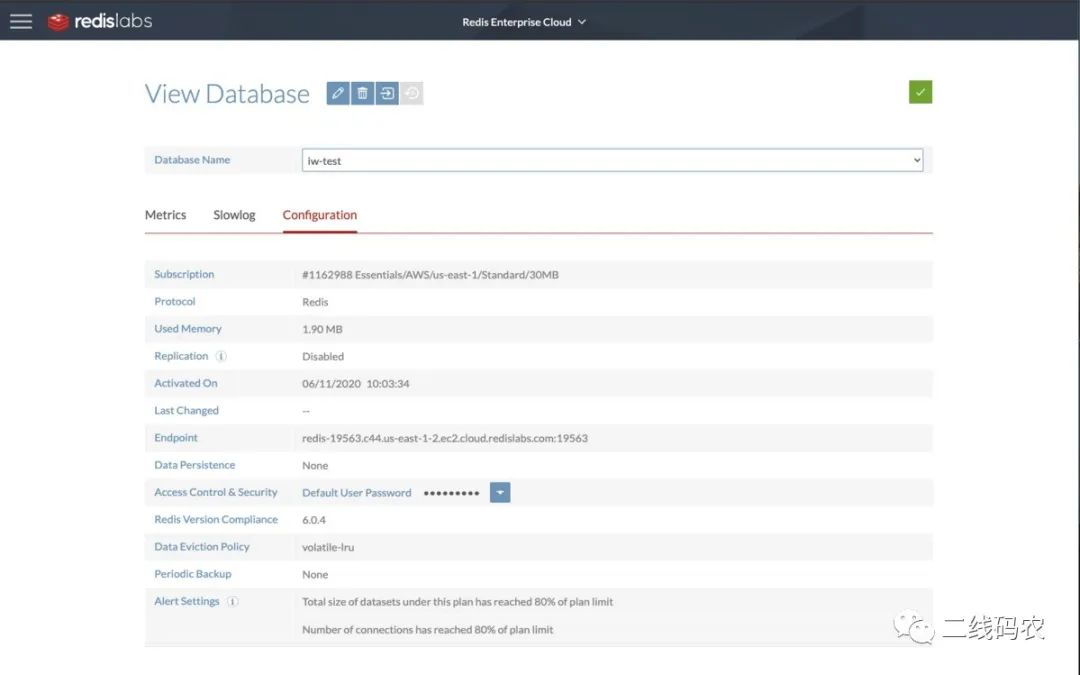Click the green checkmark status button
1080x675 pixels.
920,92
